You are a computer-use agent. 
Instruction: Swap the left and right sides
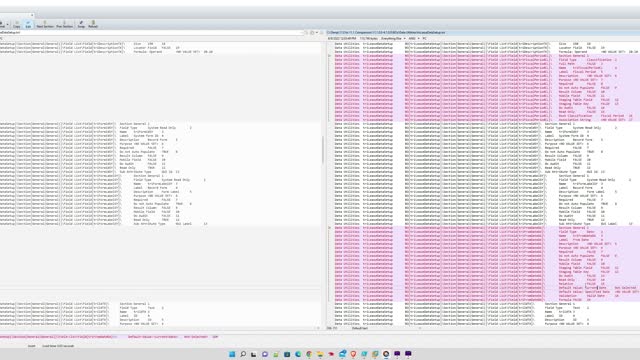pos(81,24)
